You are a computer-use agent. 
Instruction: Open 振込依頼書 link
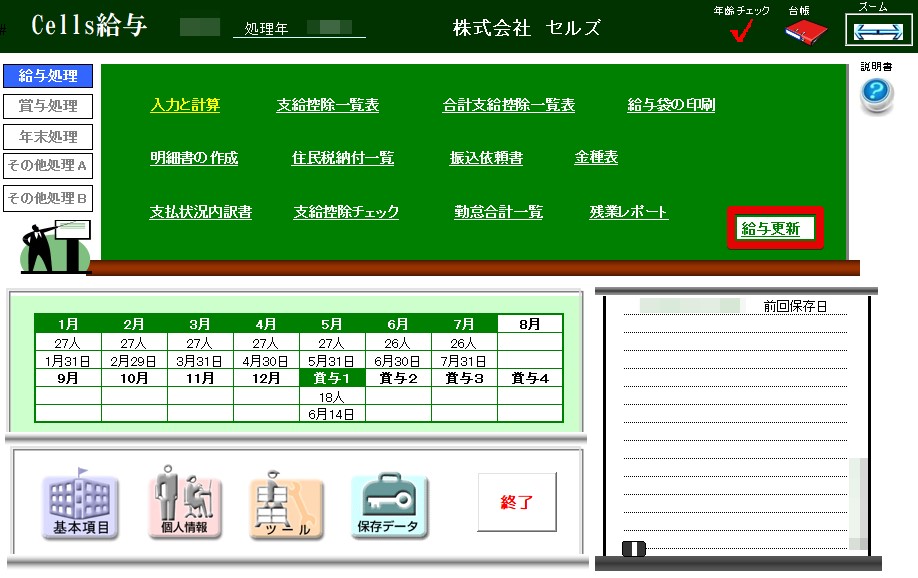486,158
